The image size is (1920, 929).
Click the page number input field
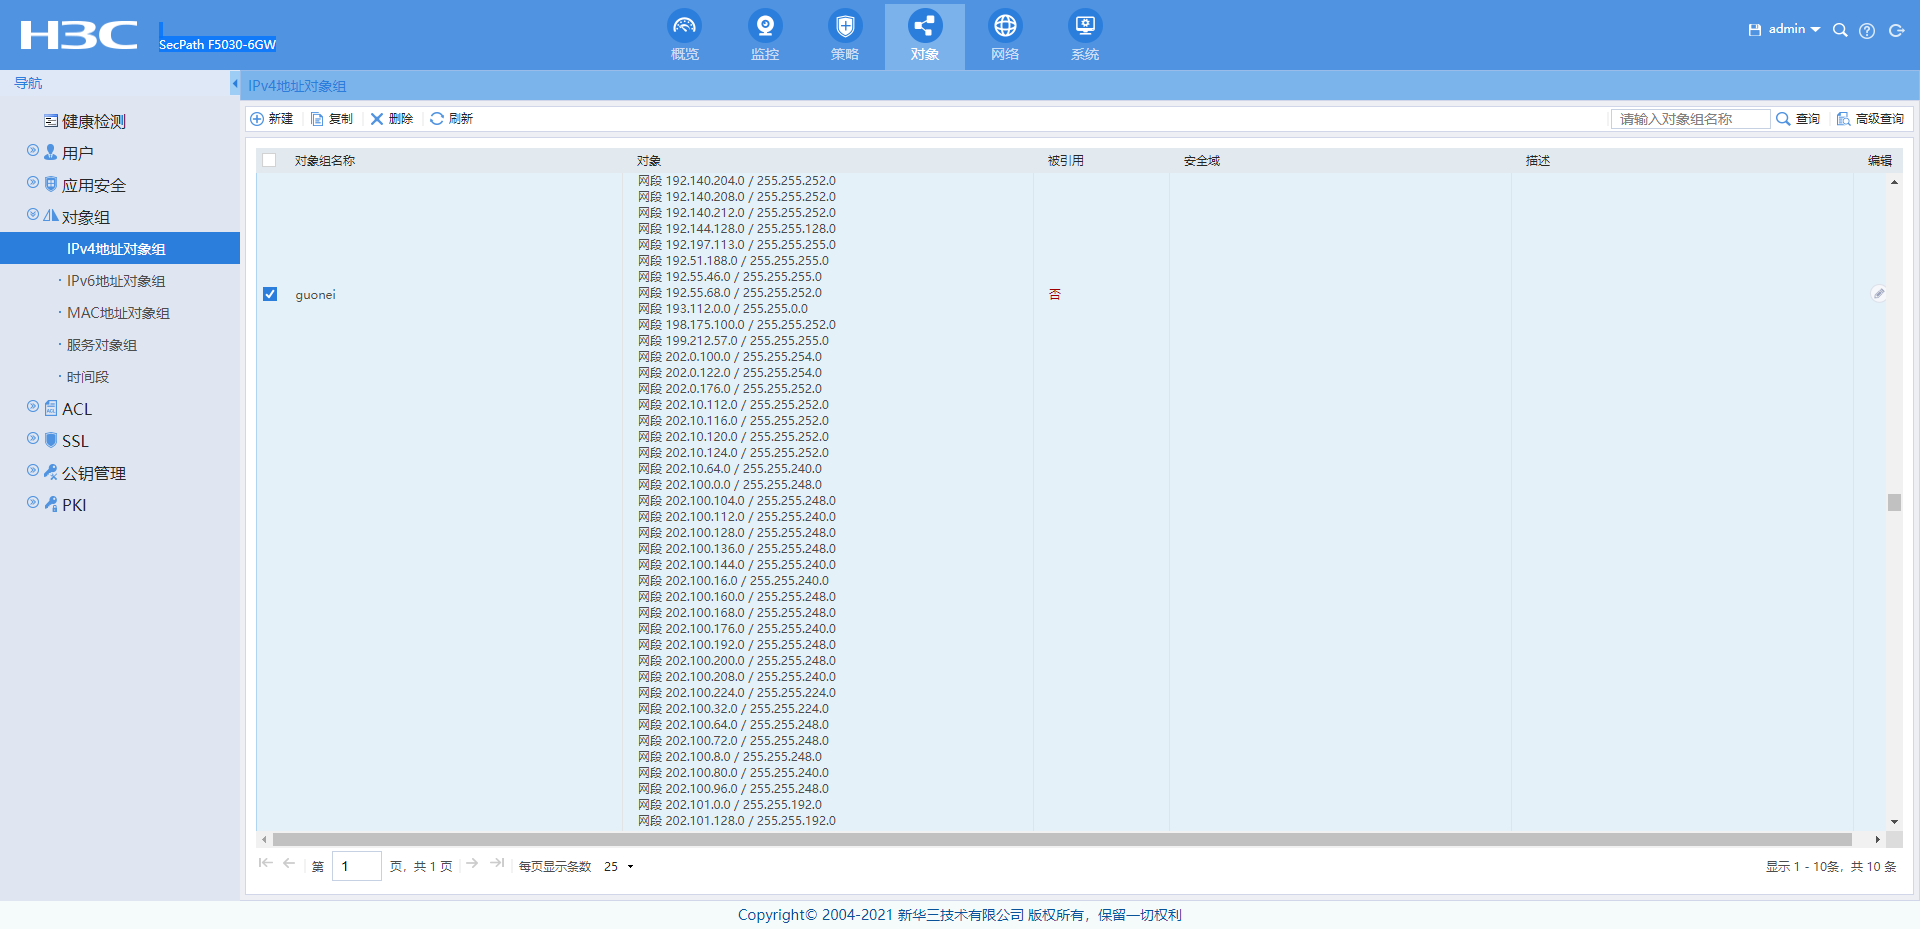357,866
